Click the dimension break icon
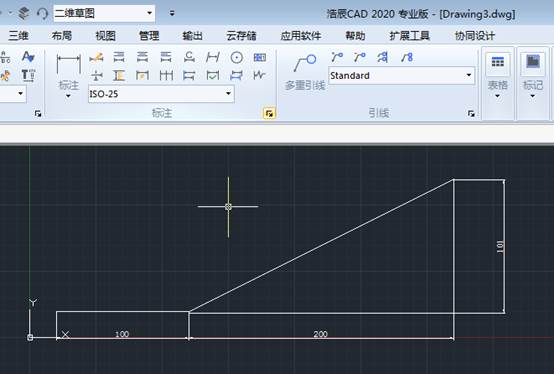This screenshot has width=554, height=374. (x=96, y=75)
